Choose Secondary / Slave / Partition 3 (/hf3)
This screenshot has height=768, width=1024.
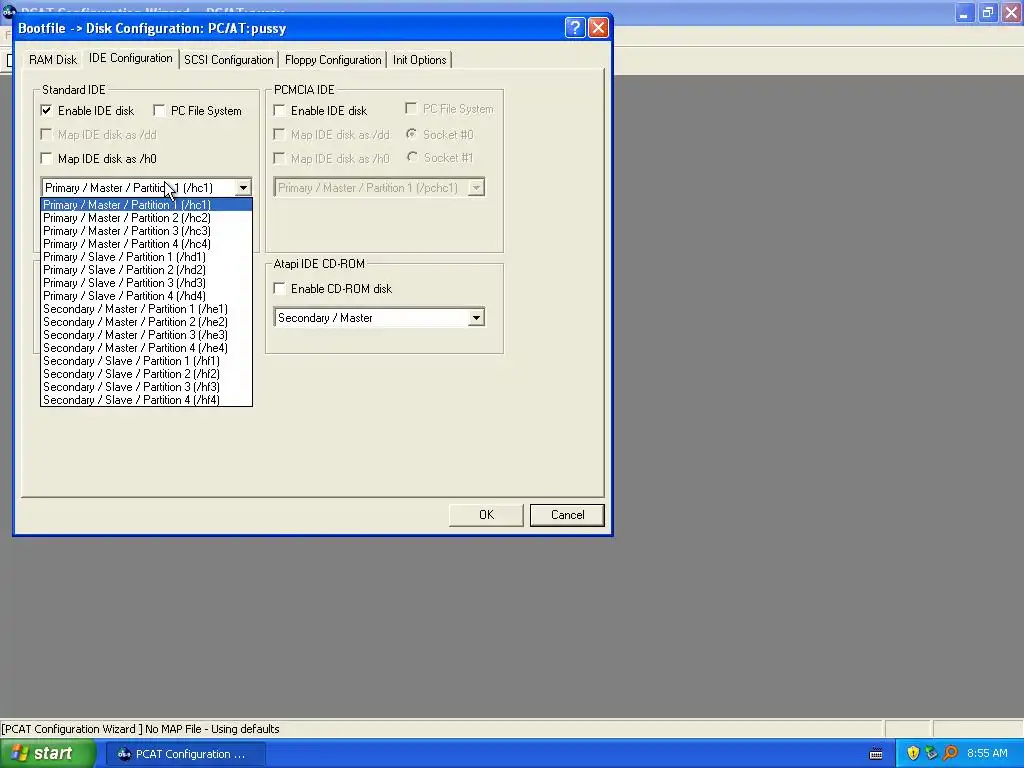[146, 387]
